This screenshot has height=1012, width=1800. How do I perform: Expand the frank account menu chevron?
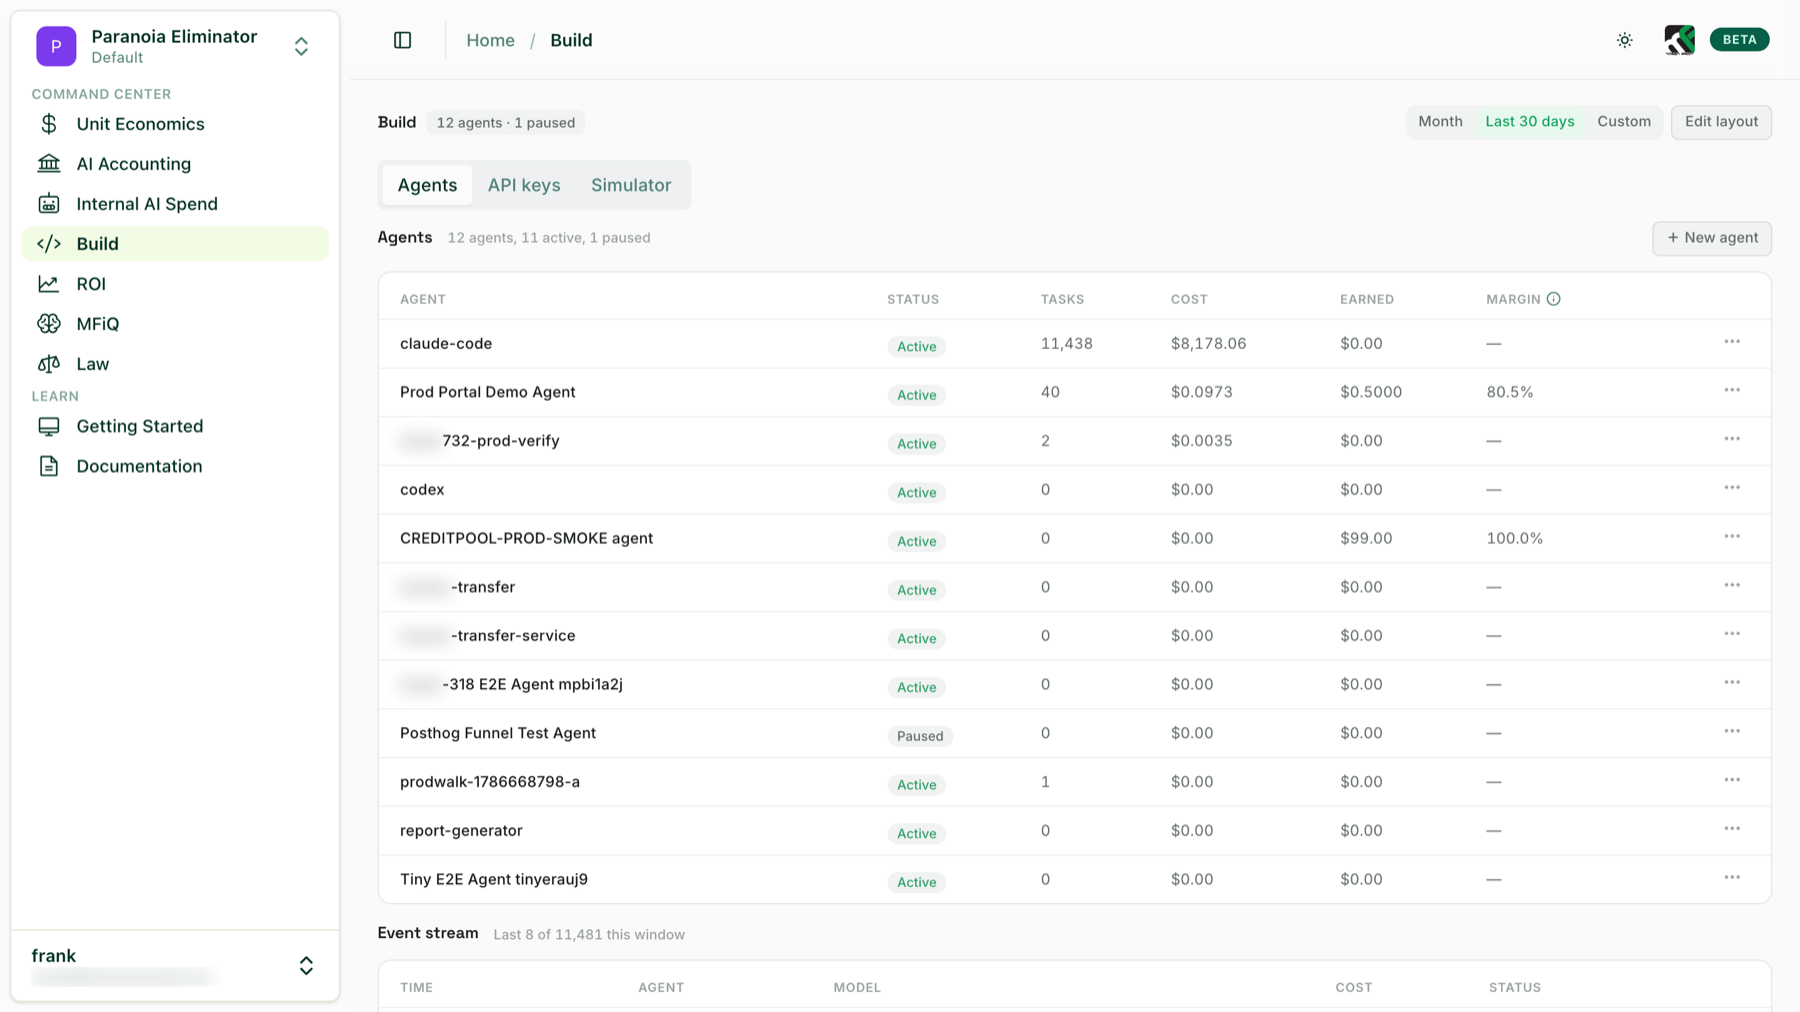306,965
